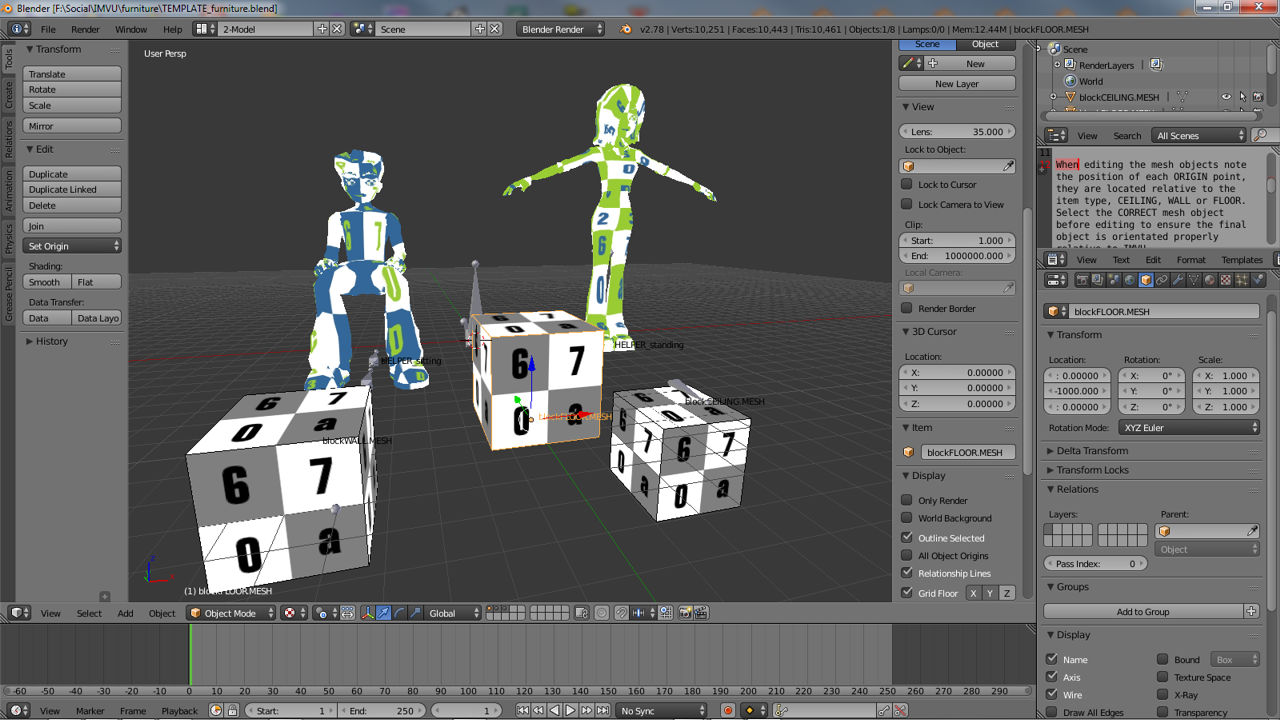Select the Modifiers tab (wrench icon)
The width and height of the screenshot is (1280, 720).
[x=1178, y=283]
